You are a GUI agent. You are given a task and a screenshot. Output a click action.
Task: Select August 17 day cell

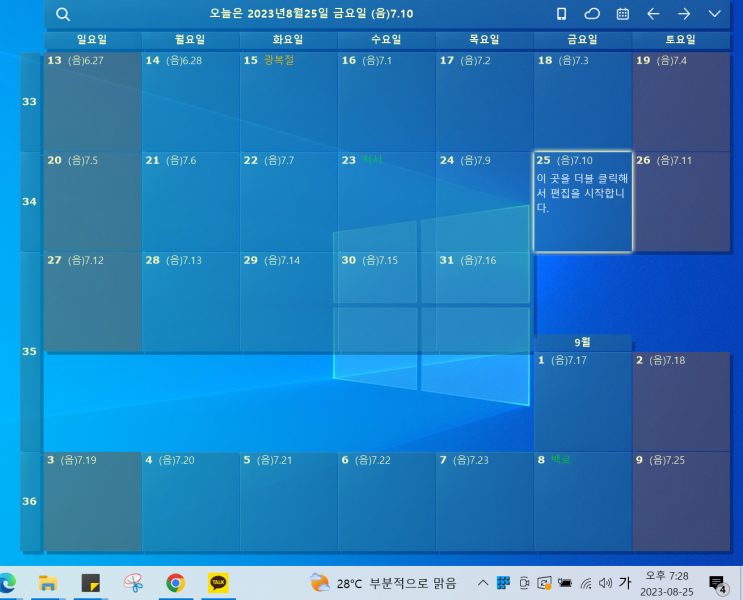click(485, 101)
